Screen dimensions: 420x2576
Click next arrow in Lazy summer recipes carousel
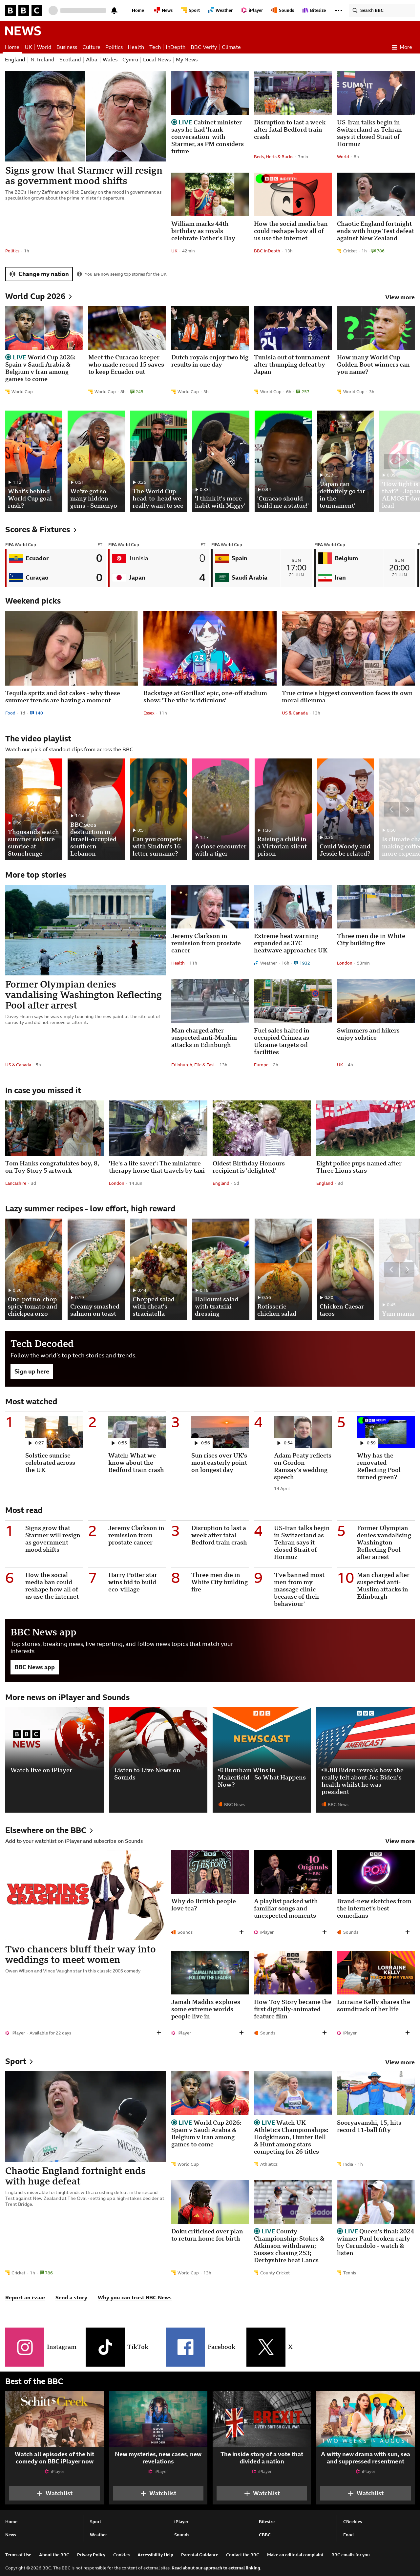[x=407, y=1269]
